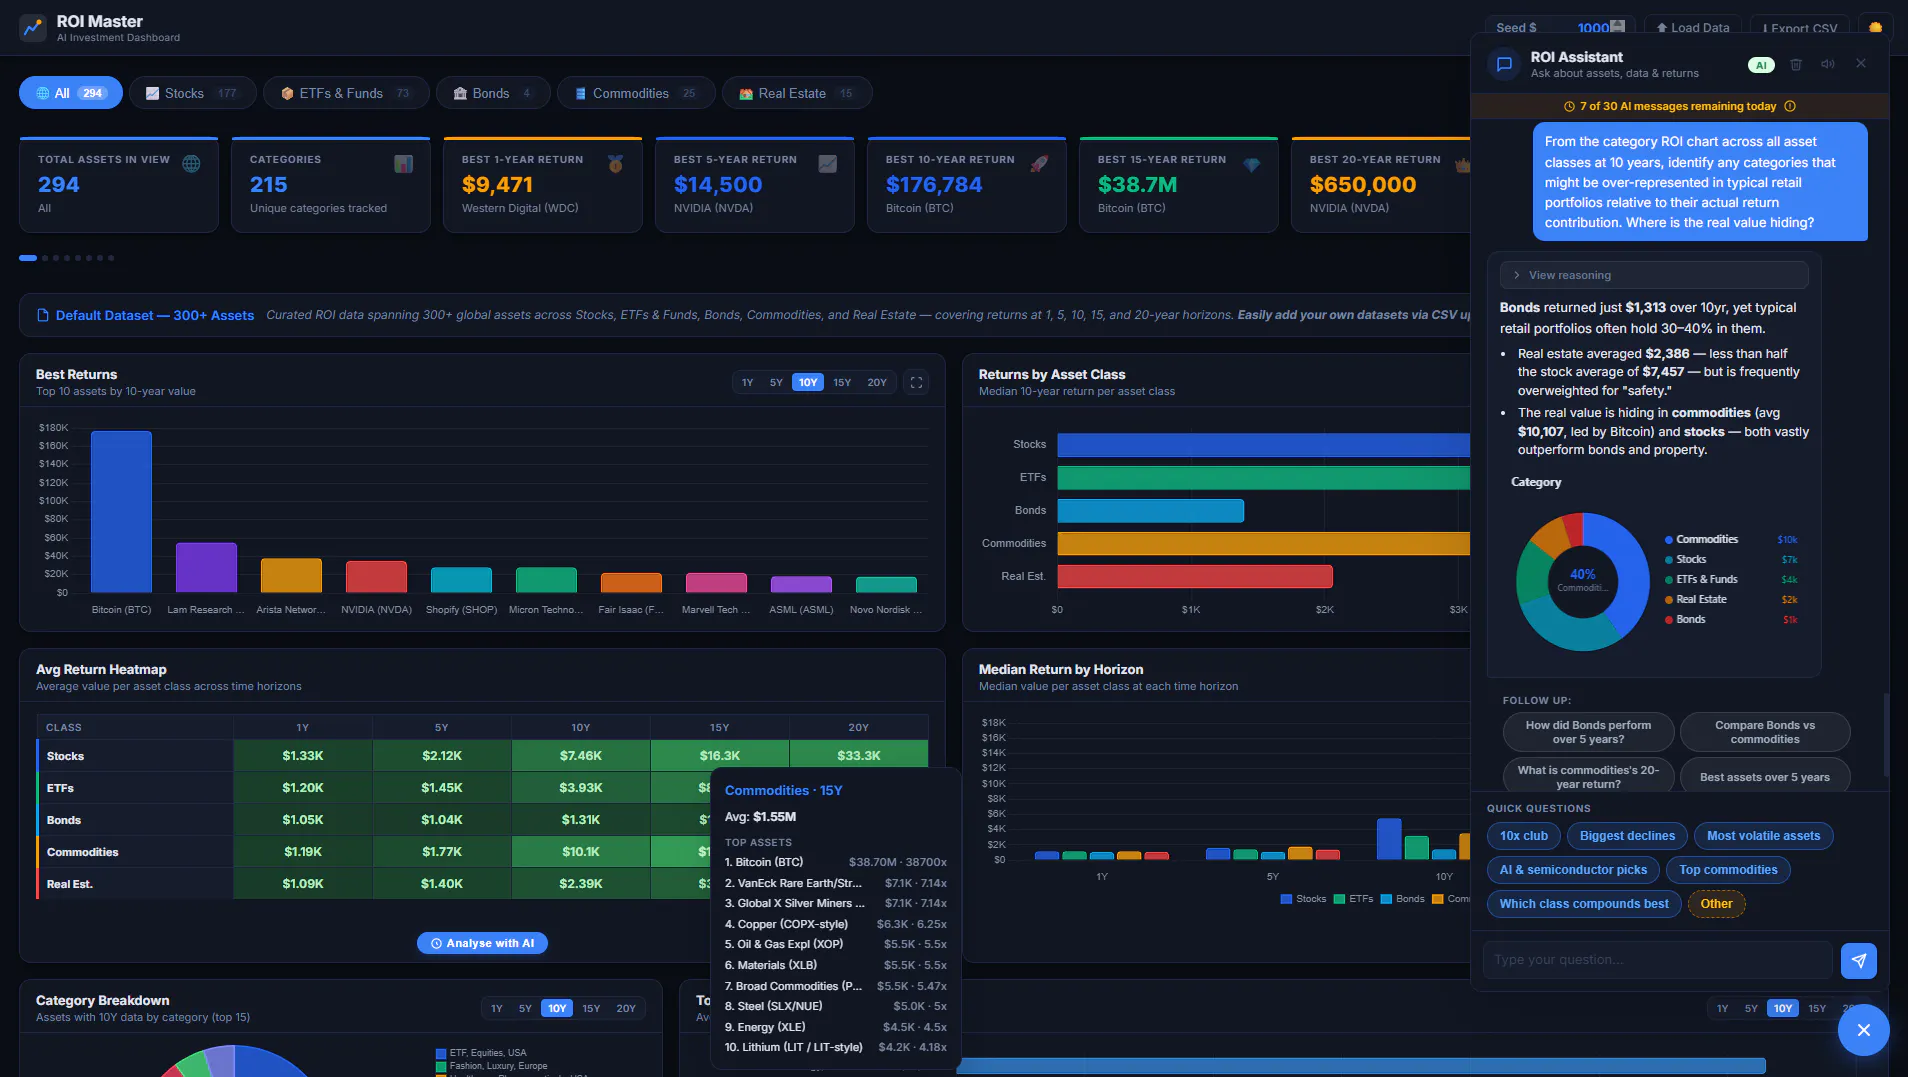Screen dimensions: 1908x1077
Task: Click the speaker icon in ROI Assistant
Action: point(1828,65)
